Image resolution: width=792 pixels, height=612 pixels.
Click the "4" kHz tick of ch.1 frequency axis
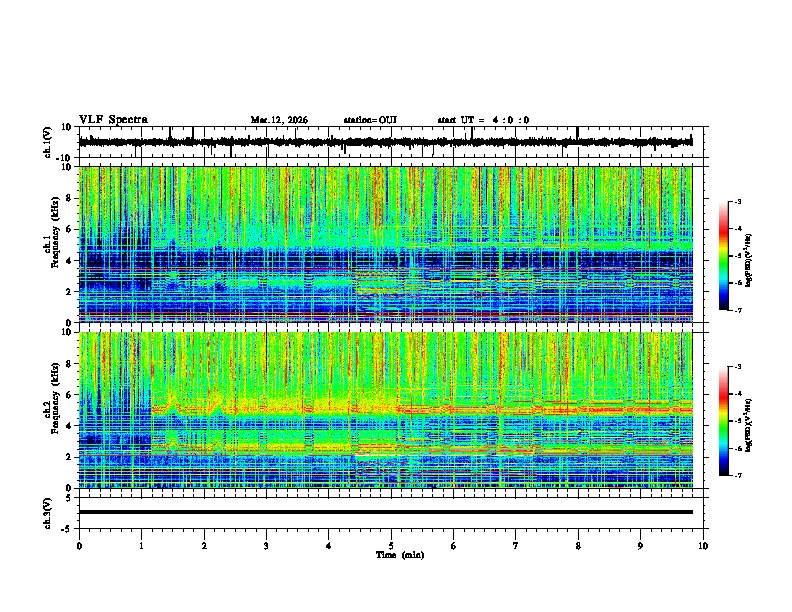coord(70,261)
